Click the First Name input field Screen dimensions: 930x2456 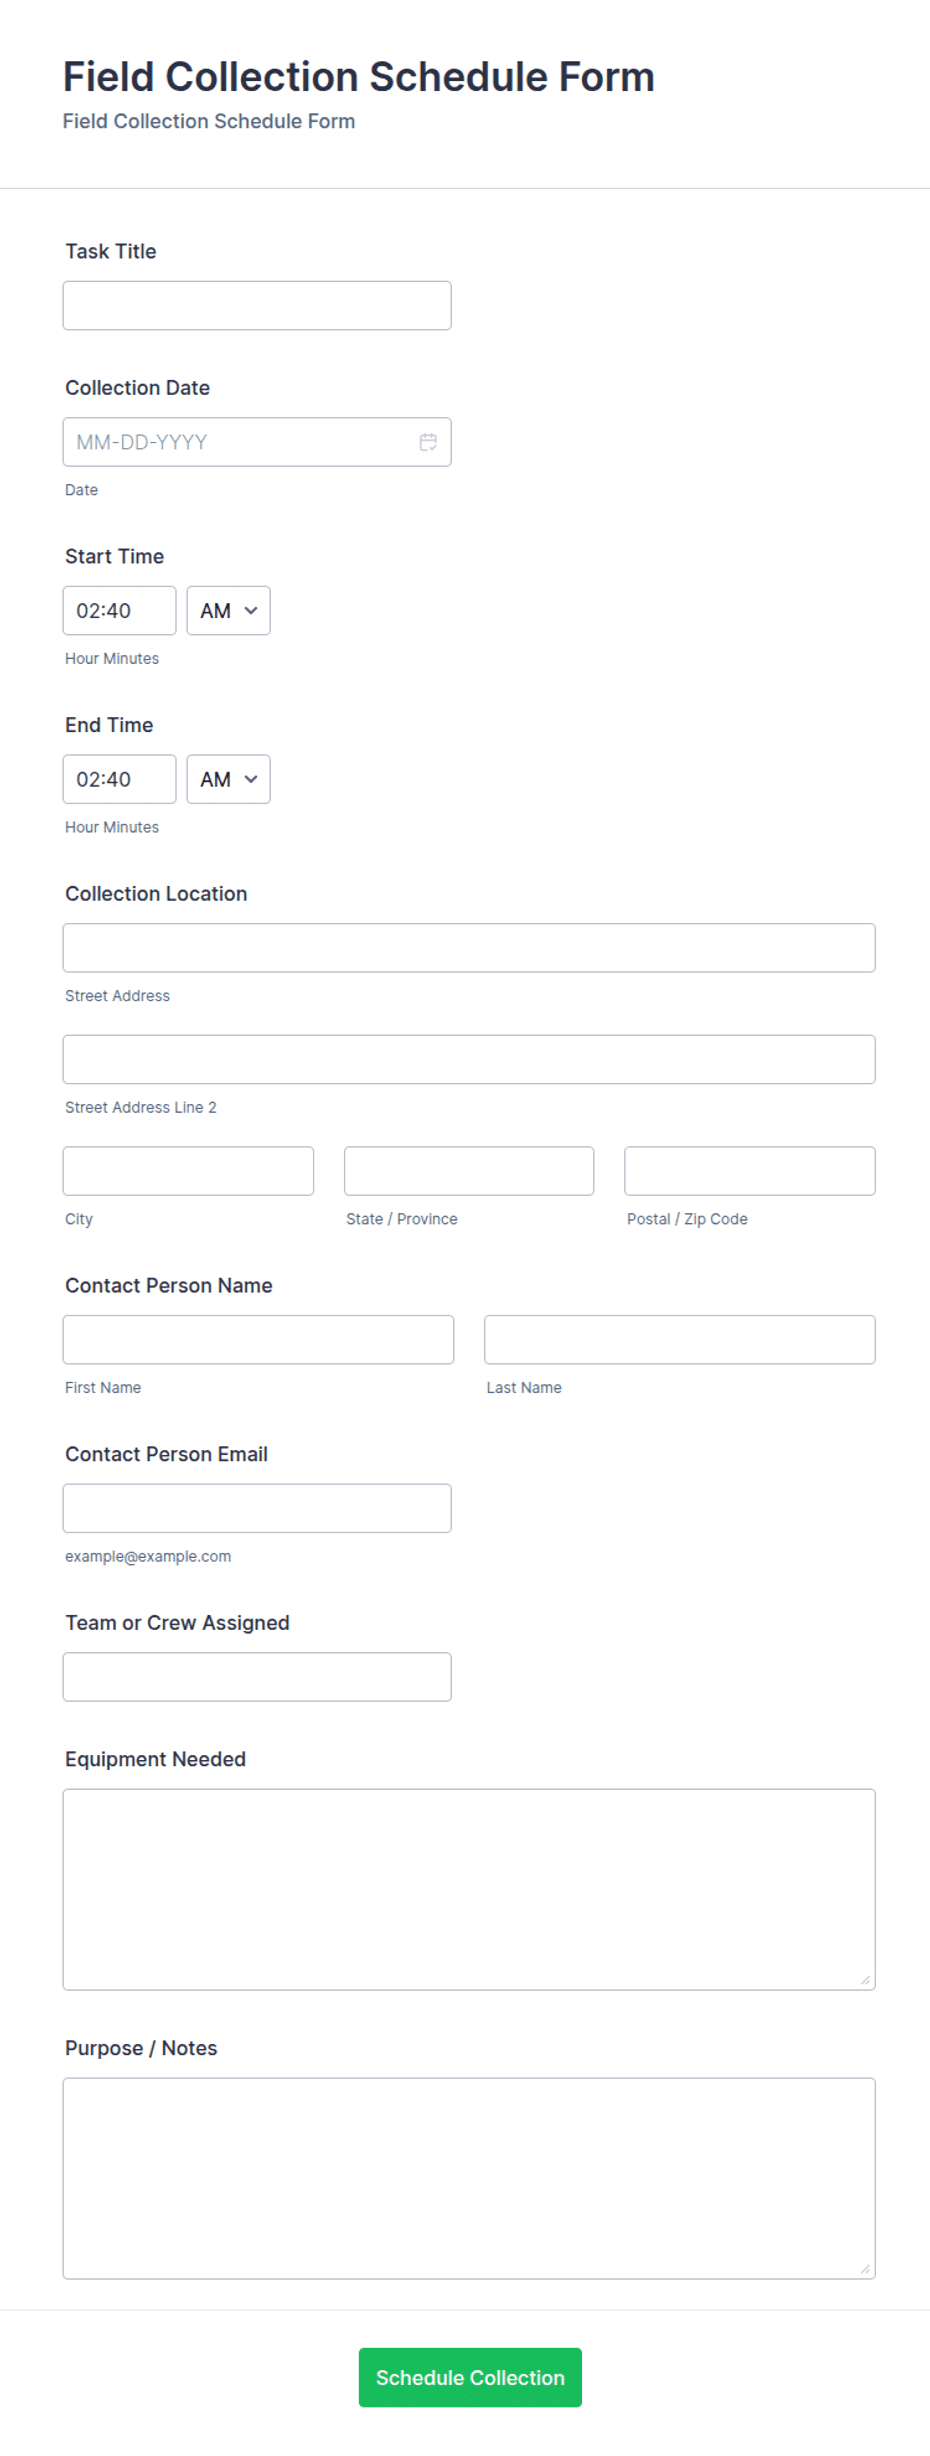[x=258, y=1340]
